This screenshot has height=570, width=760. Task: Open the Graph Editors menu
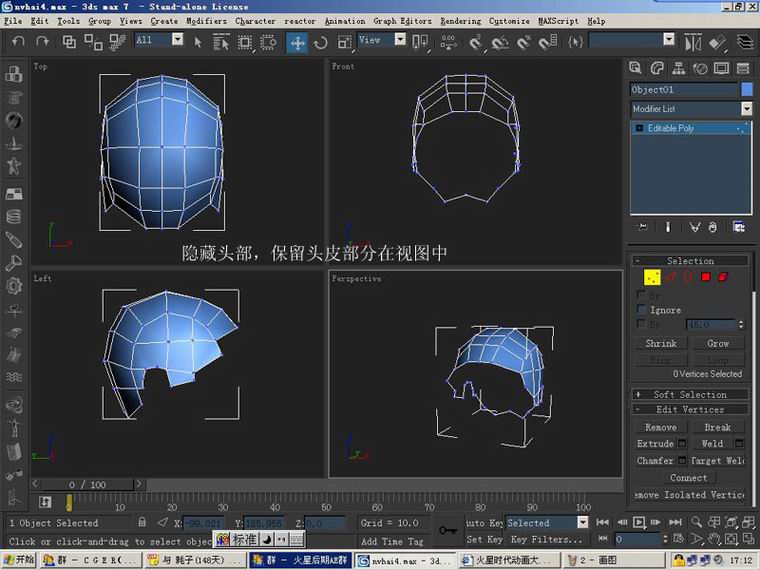[x=402, y=21]
